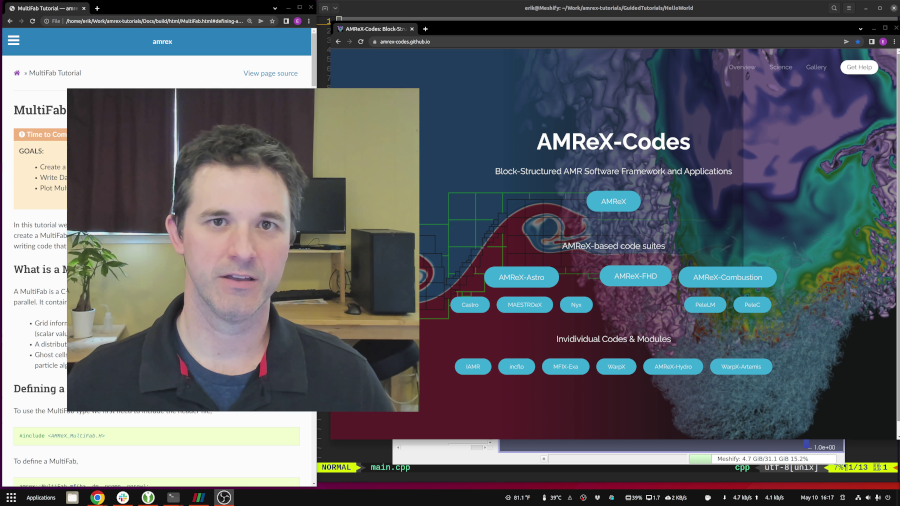This screenshot has width=900, height=506.
Task: Expand the tab search chevron in right browser window
Action: [860, 29]
